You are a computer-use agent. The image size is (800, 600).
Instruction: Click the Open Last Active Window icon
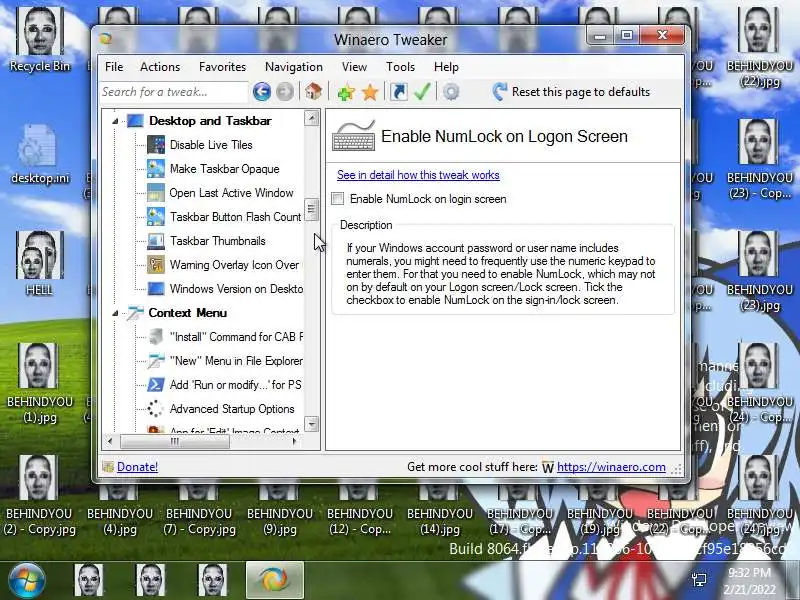(156, 193)
